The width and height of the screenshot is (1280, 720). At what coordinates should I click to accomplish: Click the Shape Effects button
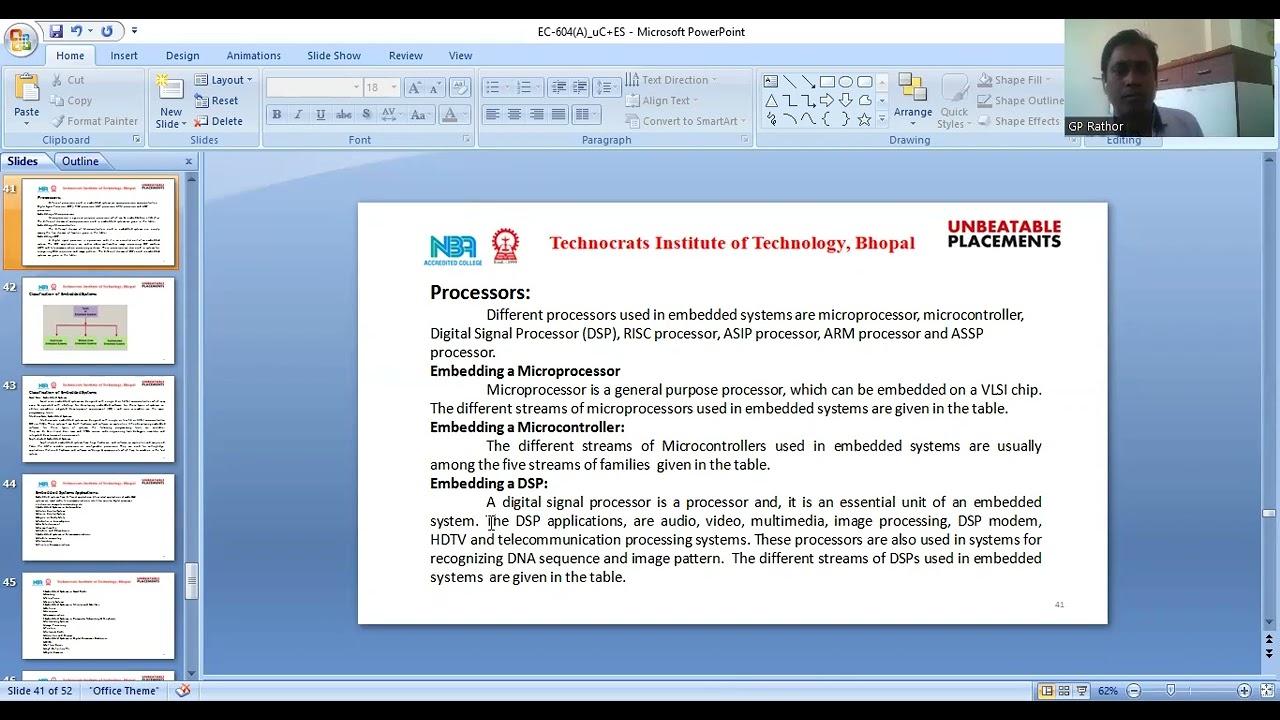[1019, 121]
